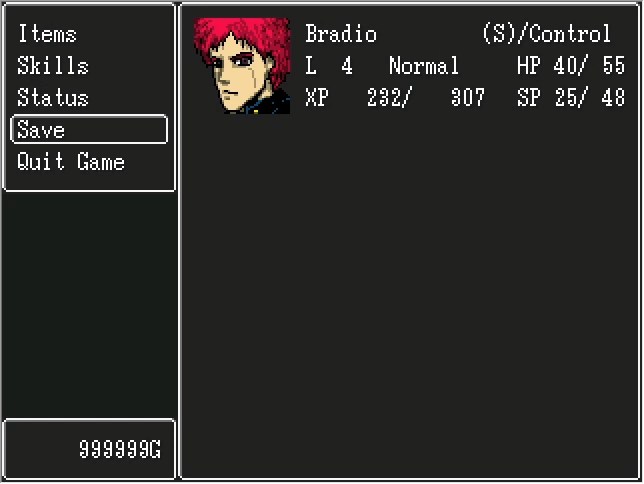The image size is (644, 484).
Task: Open the Skills menu
Action: (x=53, y=65)
